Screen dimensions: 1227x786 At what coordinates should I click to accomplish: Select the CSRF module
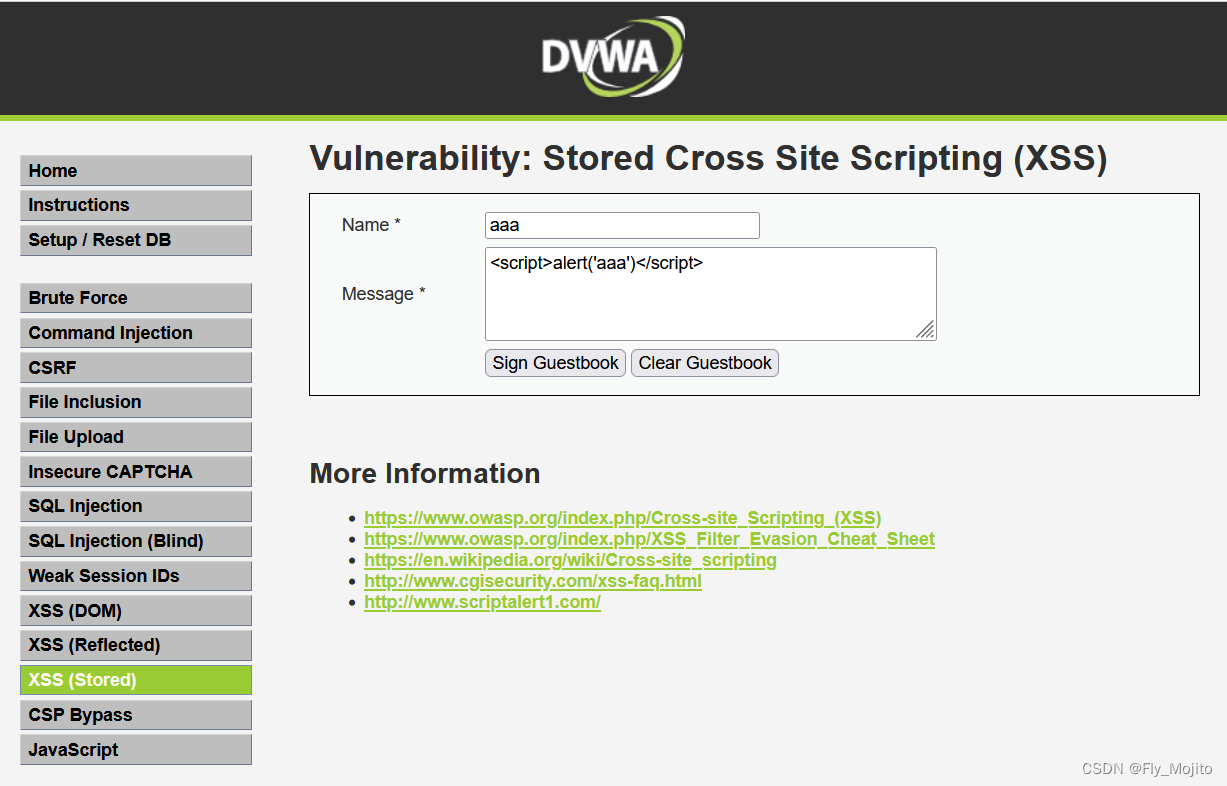point(135,367)
